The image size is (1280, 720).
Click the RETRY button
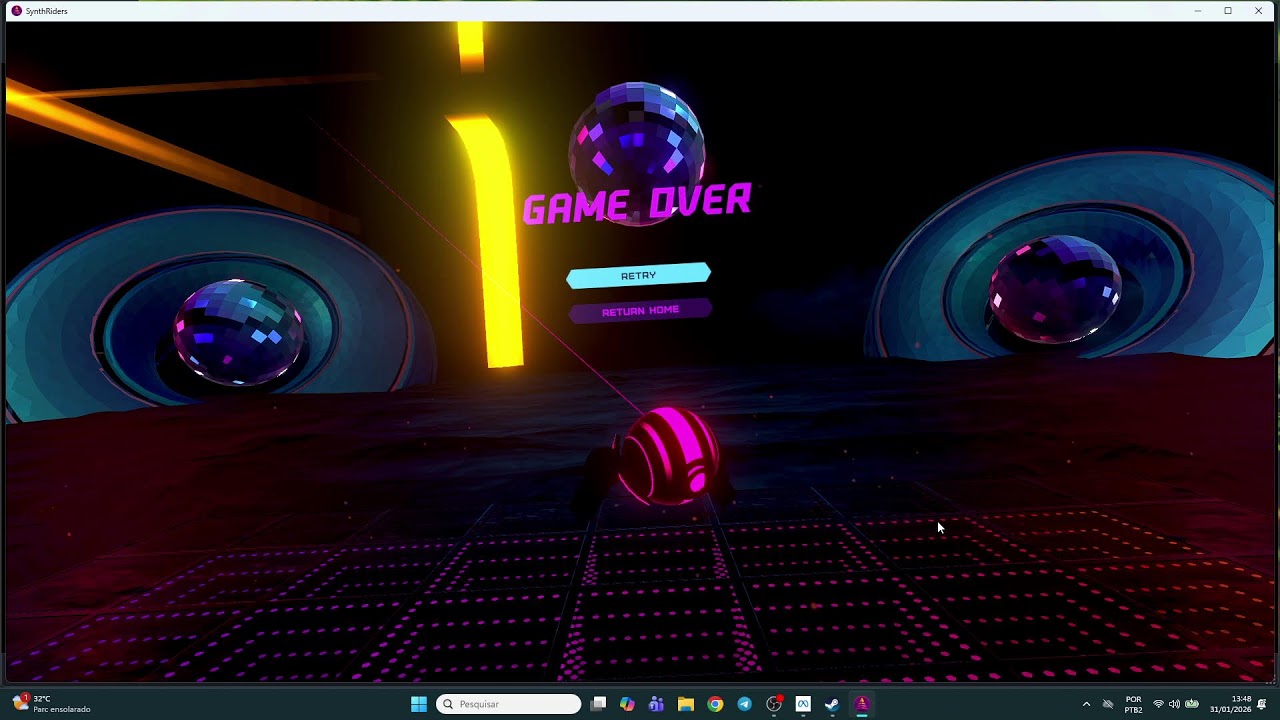[639, 276]
